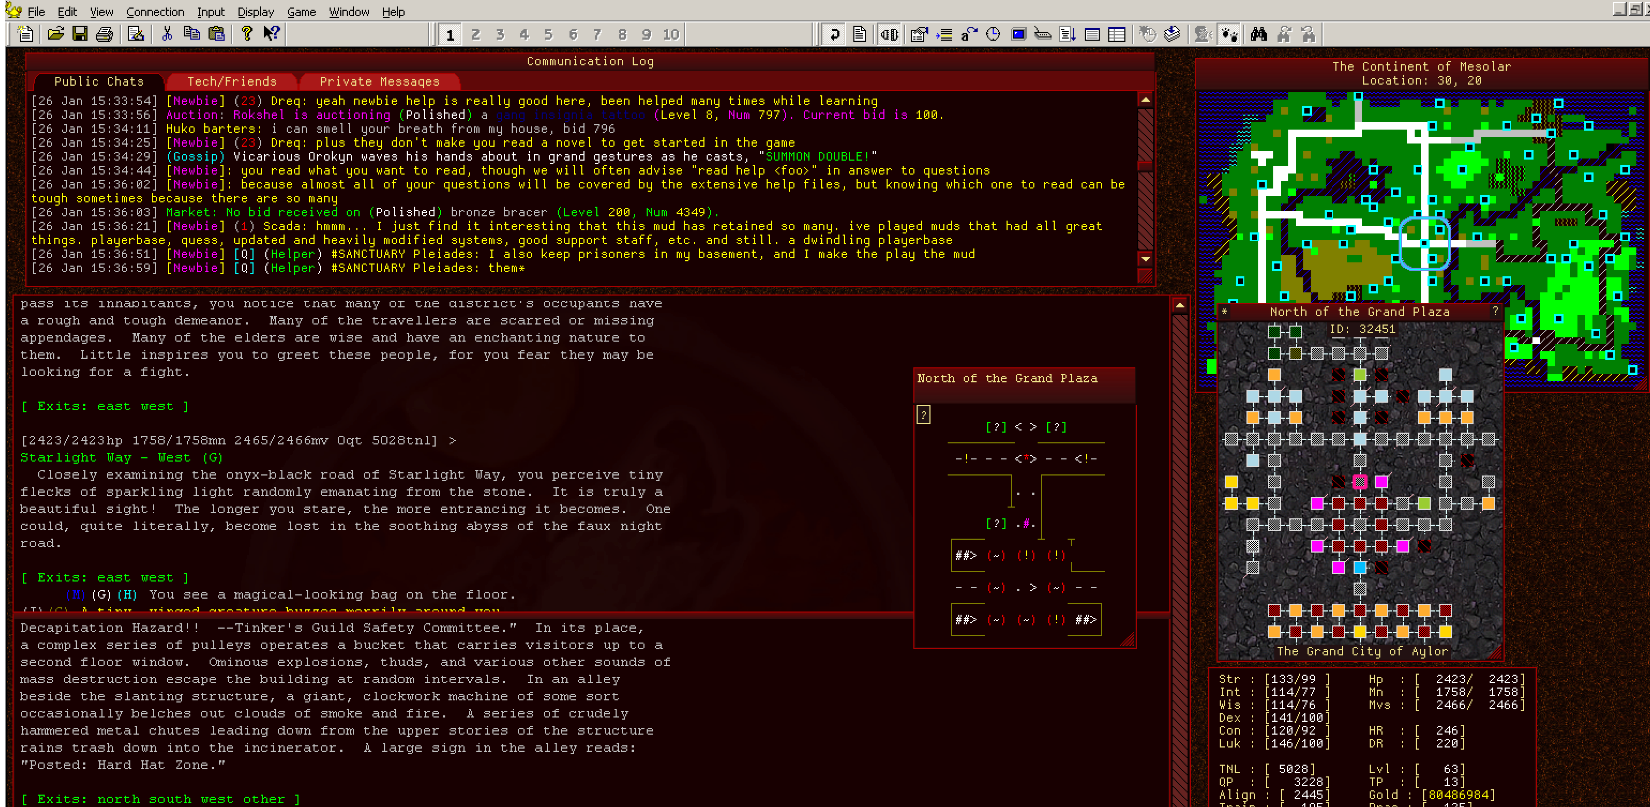Image resolution: width=1650 pixels, height=807 pixels.
Task: Click find again forwards icon
Action: (x=1308, y=34)
